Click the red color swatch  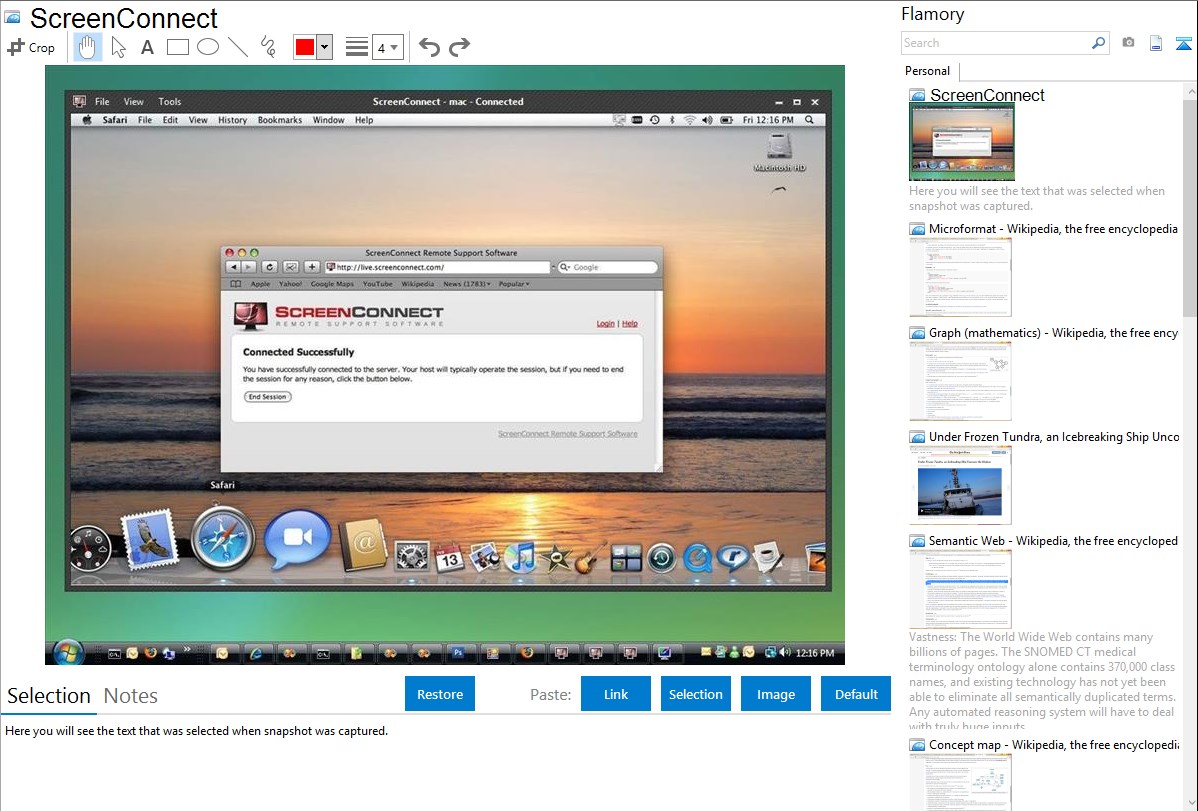click(305, 47)
